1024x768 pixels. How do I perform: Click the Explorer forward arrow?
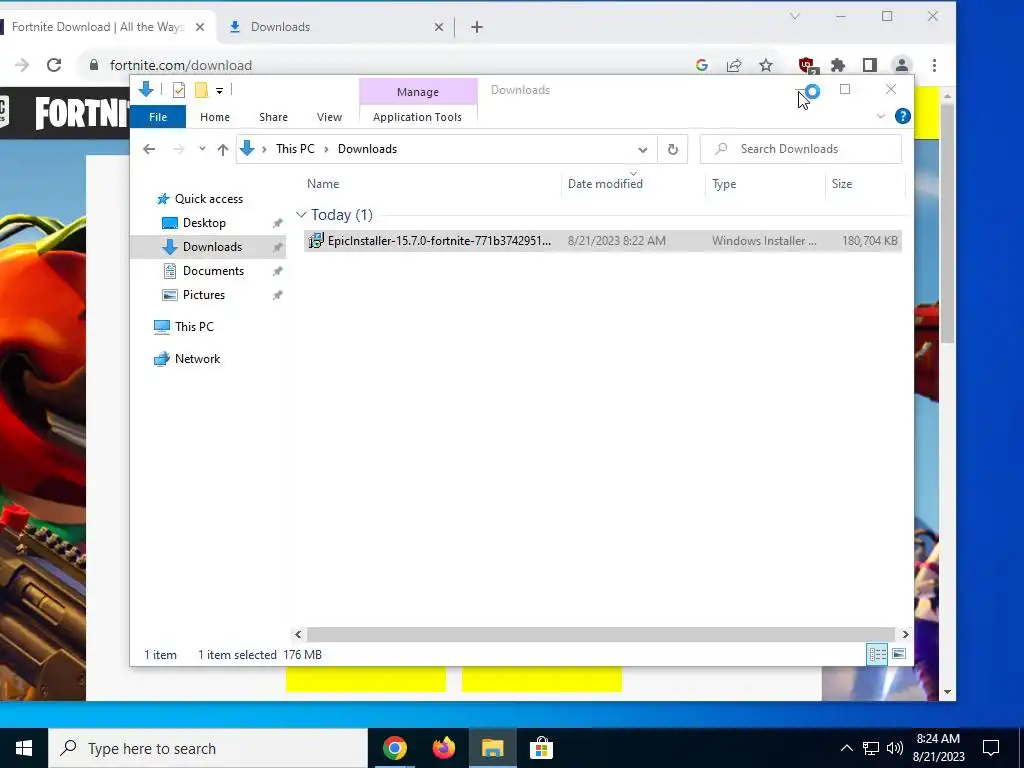click(x=178, y=149)
